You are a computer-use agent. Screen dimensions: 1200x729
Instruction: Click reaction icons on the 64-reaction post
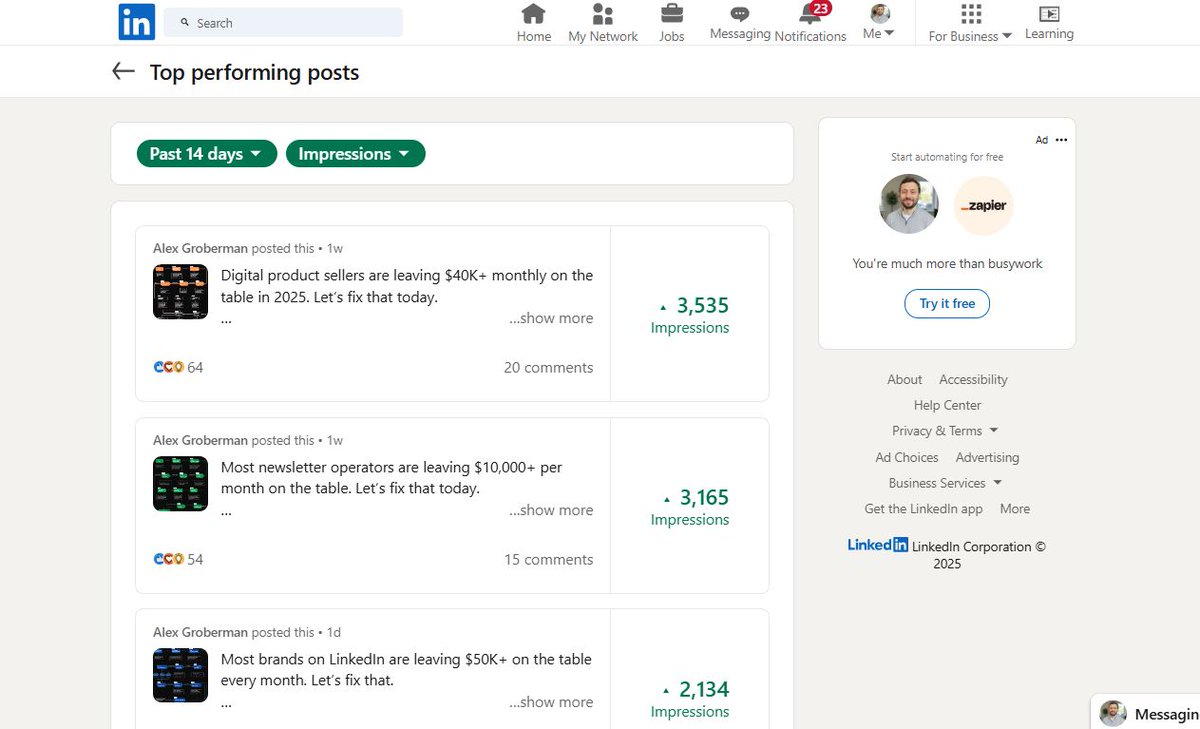tap(169, 367)
